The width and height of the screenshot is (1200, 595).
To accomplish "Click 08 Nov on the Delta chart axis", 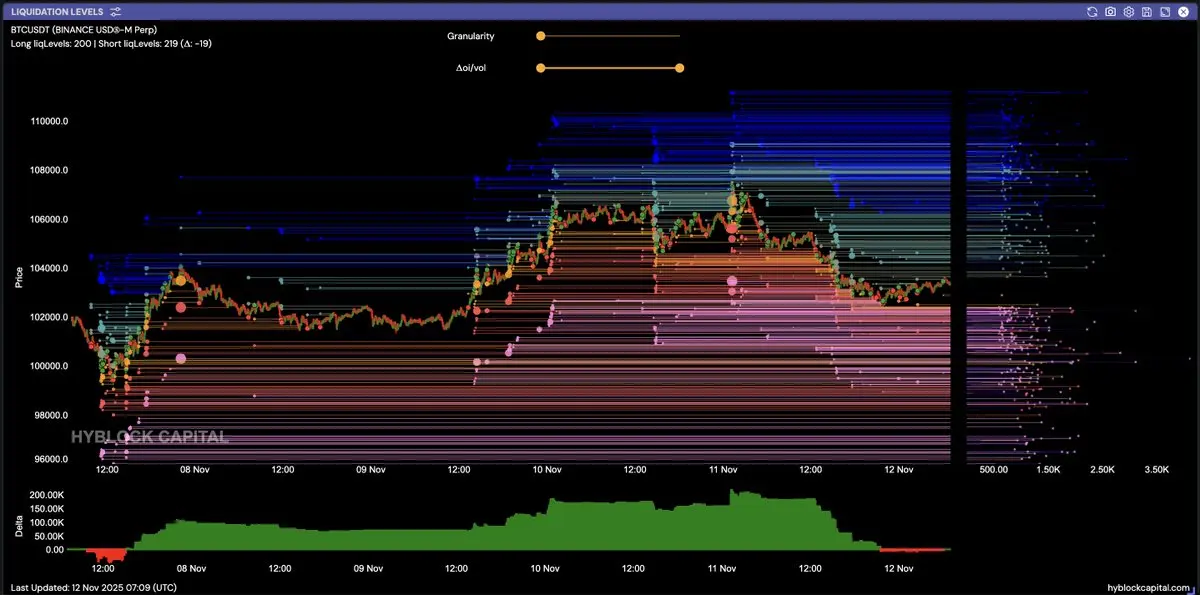I will tap(194, 568).
